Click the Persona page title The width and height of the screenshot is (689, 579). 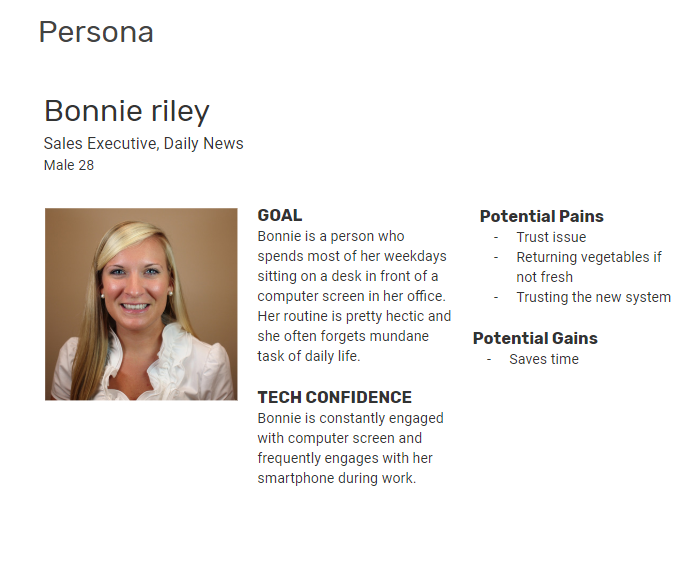coord(96,32)
